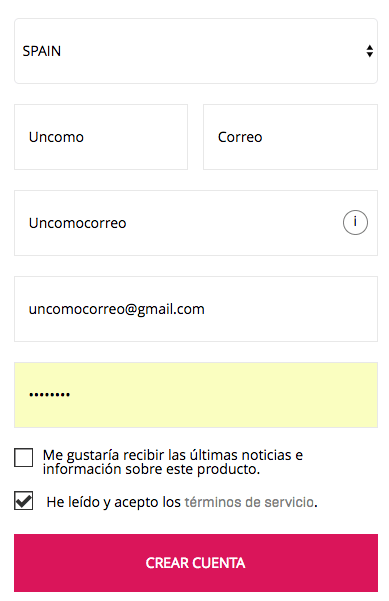Click the uncomocorreo@gmail.com address text
The image size is (389, 601).
coord(117,309)
